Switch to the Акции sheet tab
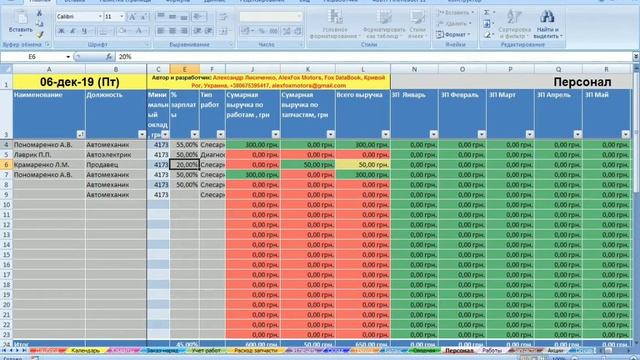The height and width of the screenshot is (360, 640). (555, 351)
